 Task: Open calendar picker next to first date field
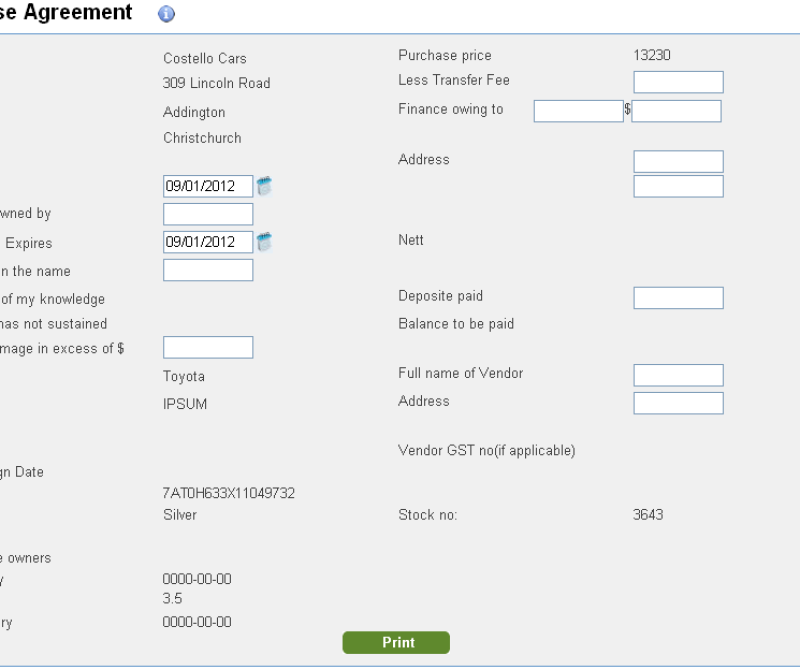(264, 186)
